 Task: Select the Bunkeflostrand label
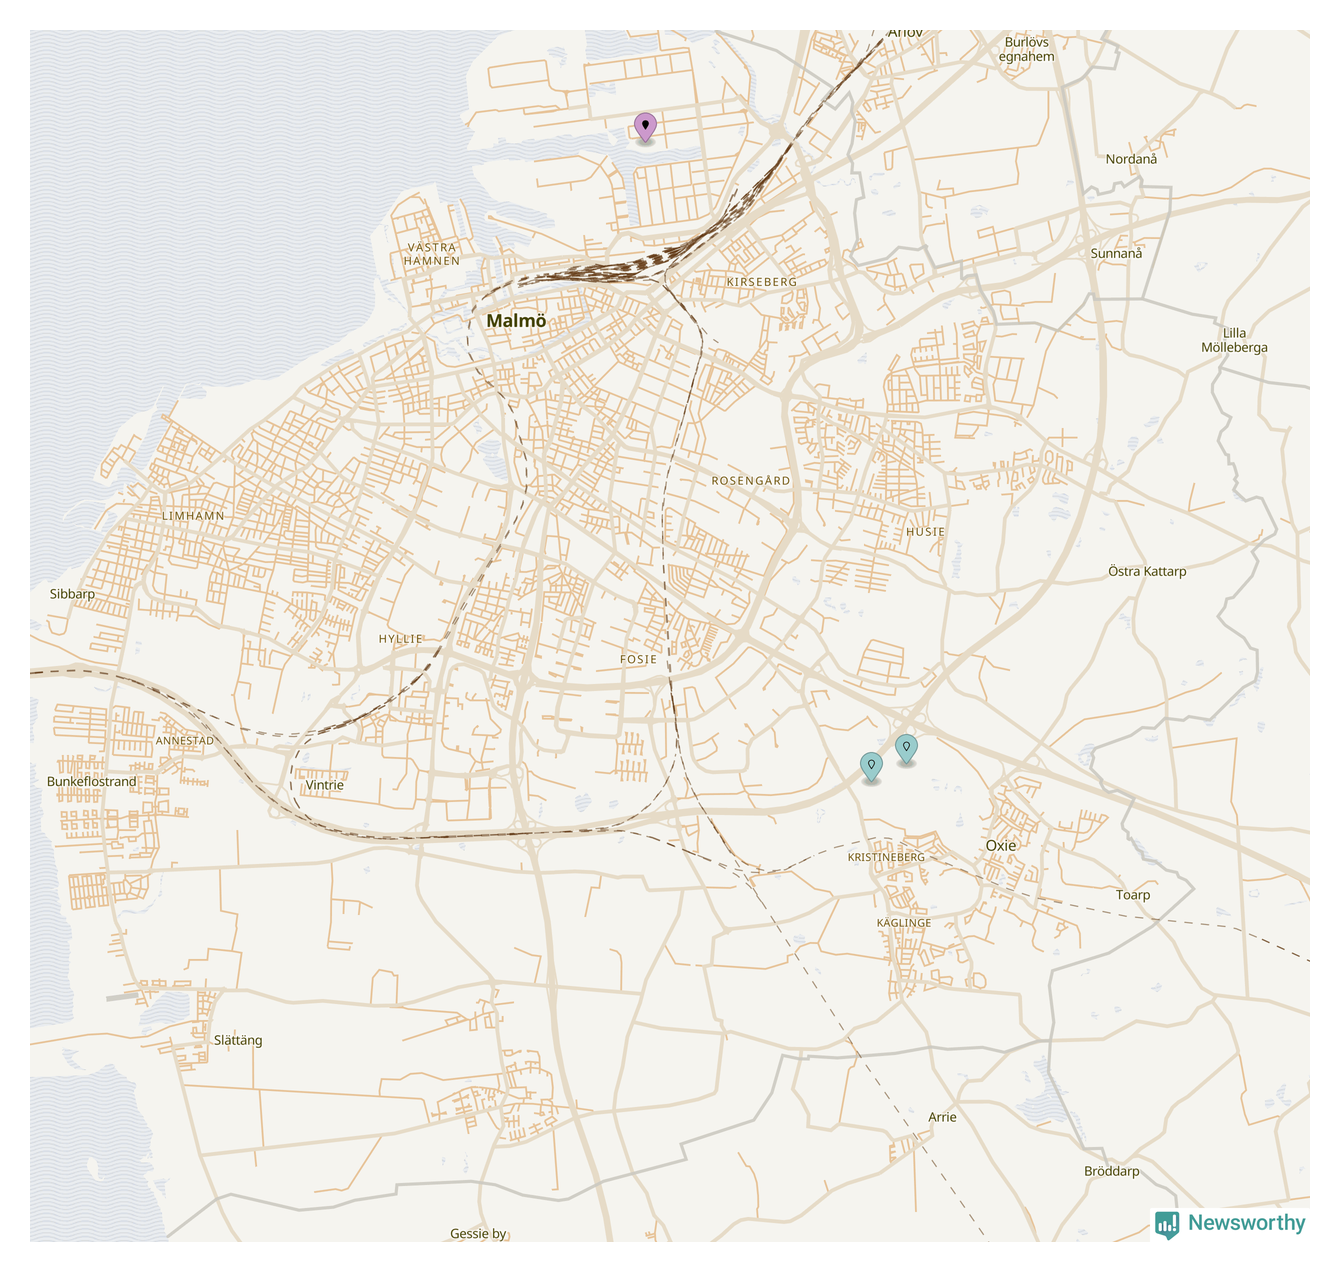[92, 782]
